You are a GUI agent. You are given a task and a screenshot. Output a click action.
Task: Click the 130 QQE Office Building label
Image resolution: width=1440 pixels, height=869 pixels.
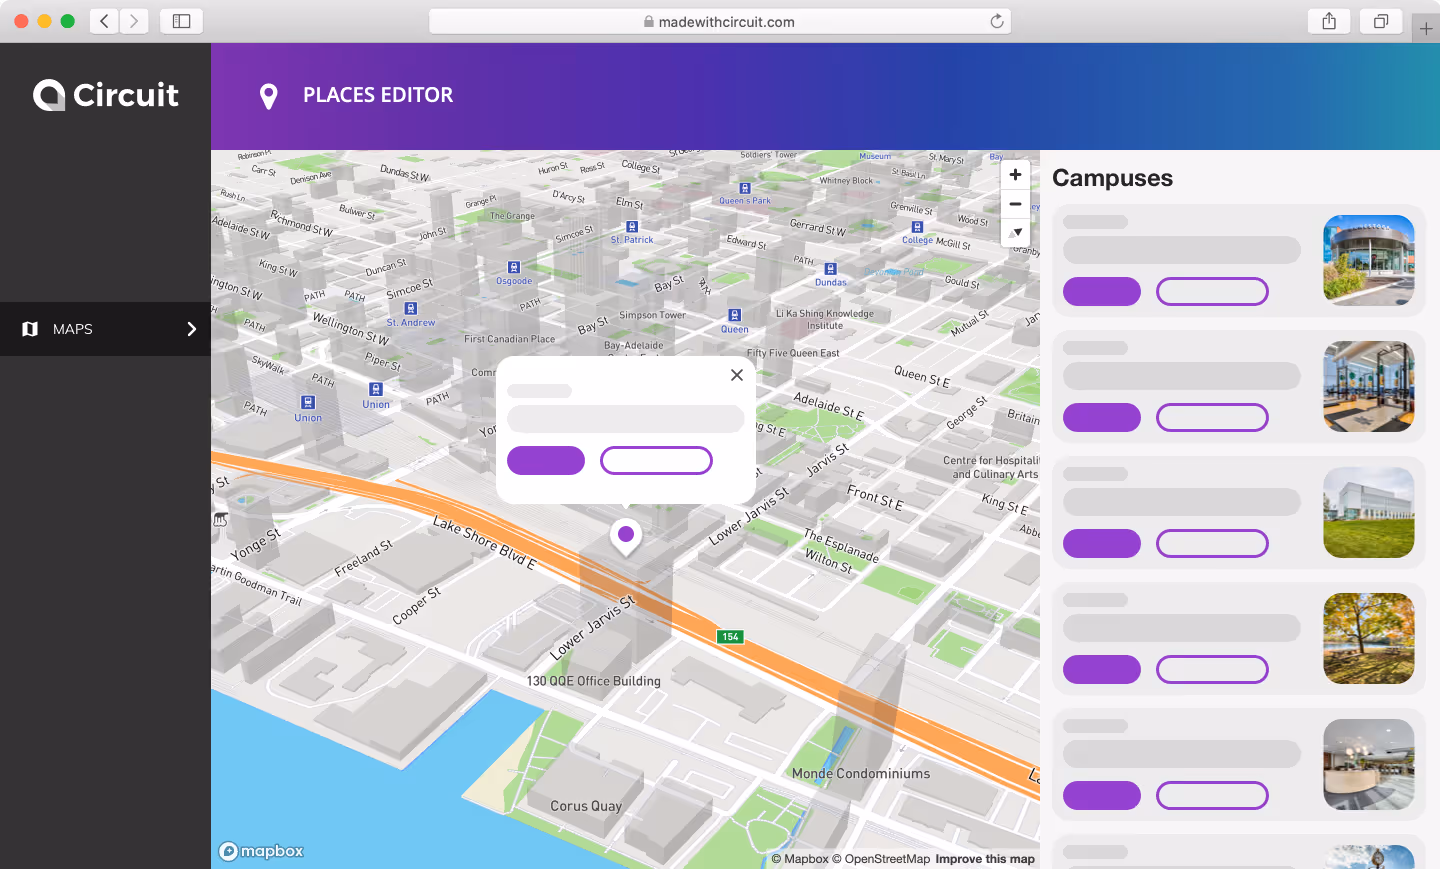click(594, 681)
